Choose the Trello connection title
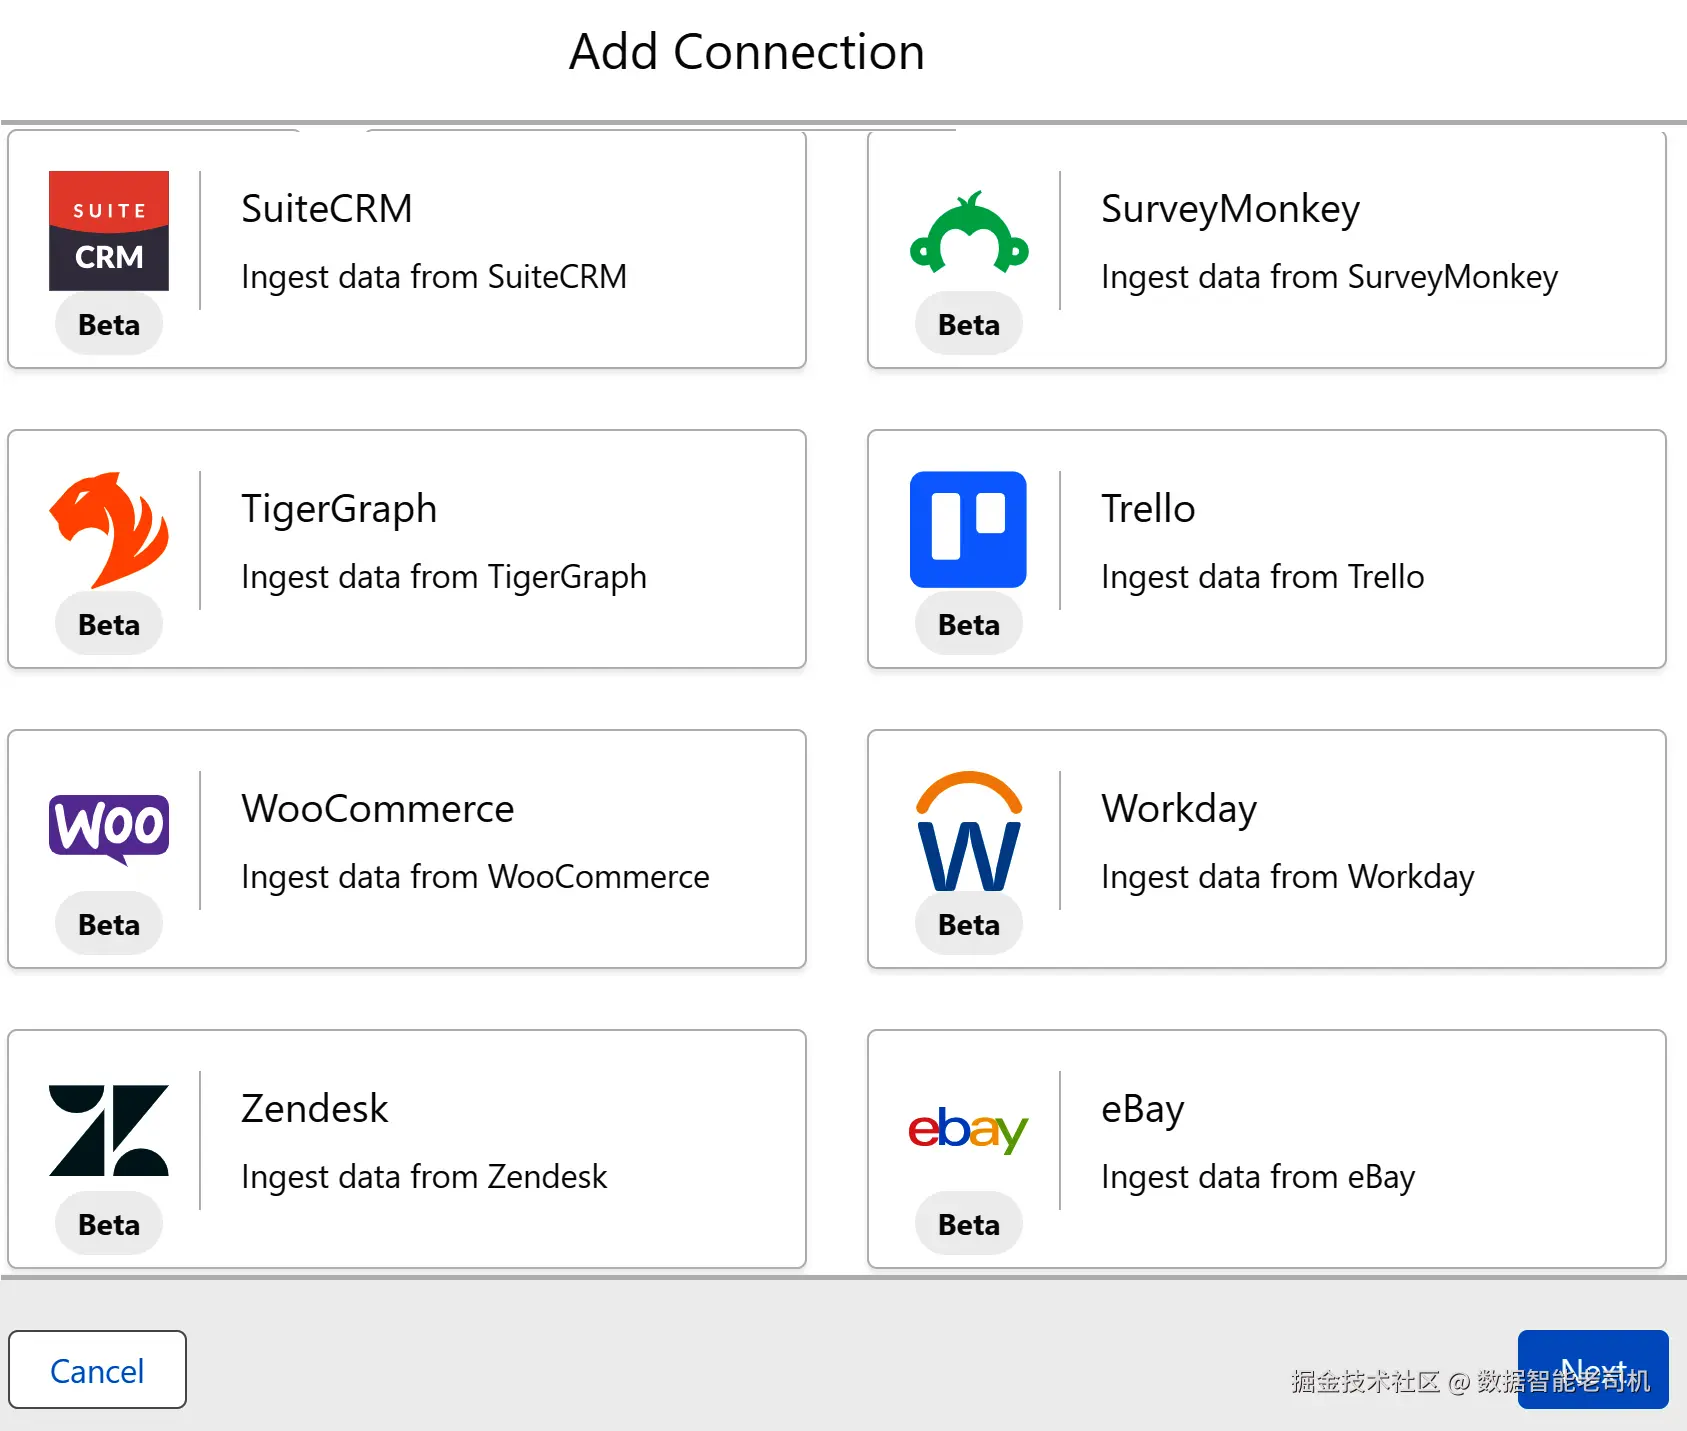Image resolution: width=1687 pixels, height=1431 pixels. (x=1148, y=509)
